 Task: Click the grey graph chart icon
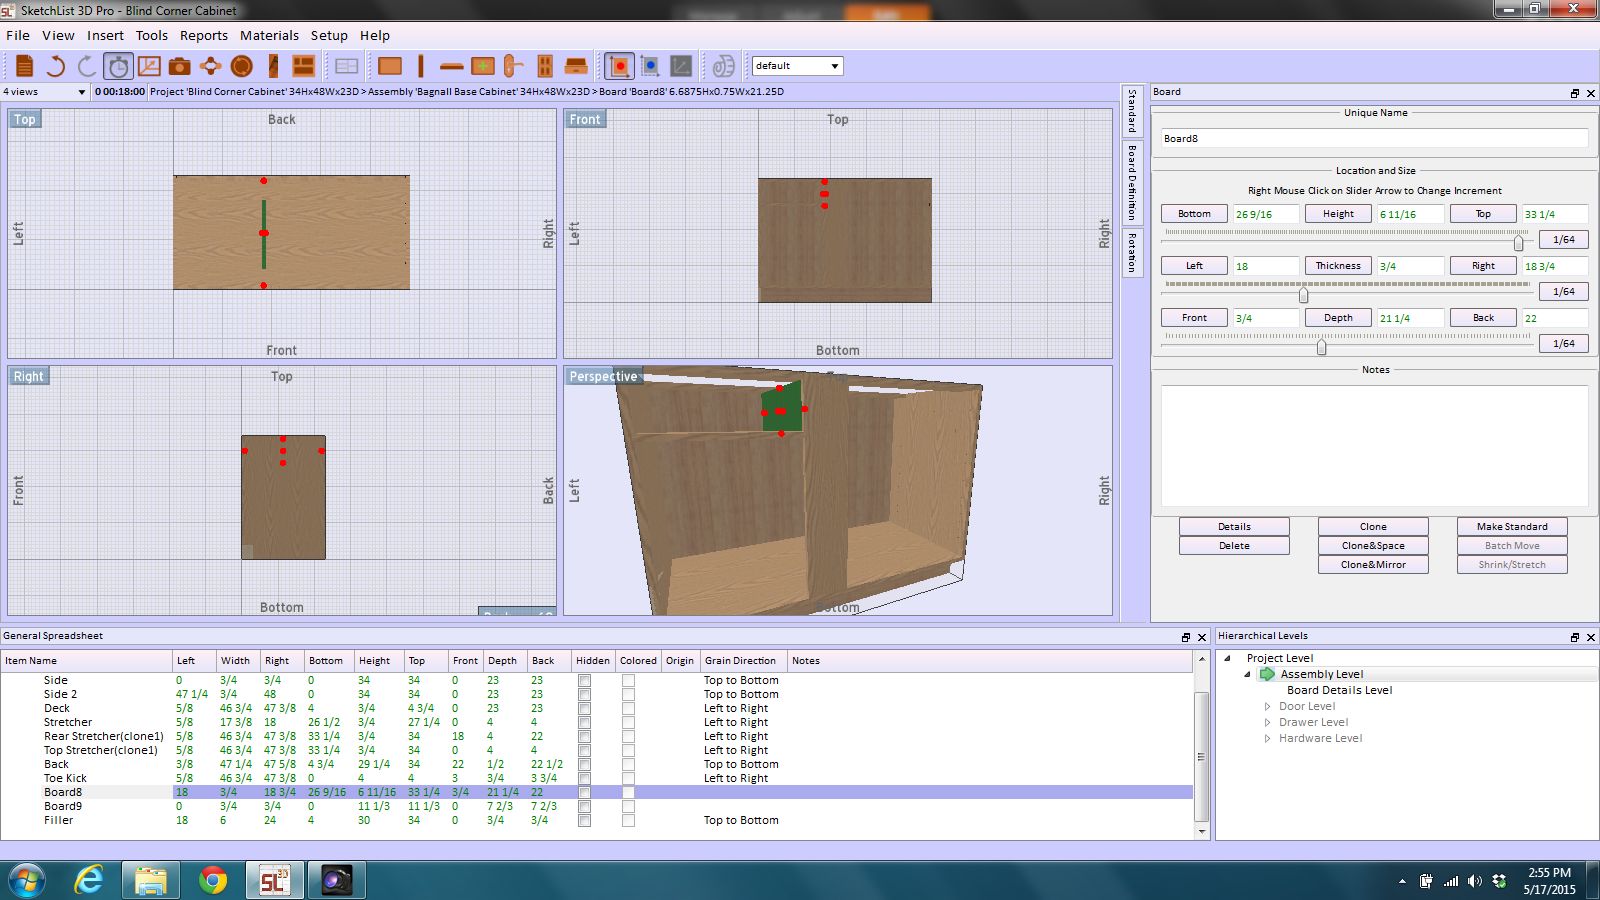pos(681,66)
